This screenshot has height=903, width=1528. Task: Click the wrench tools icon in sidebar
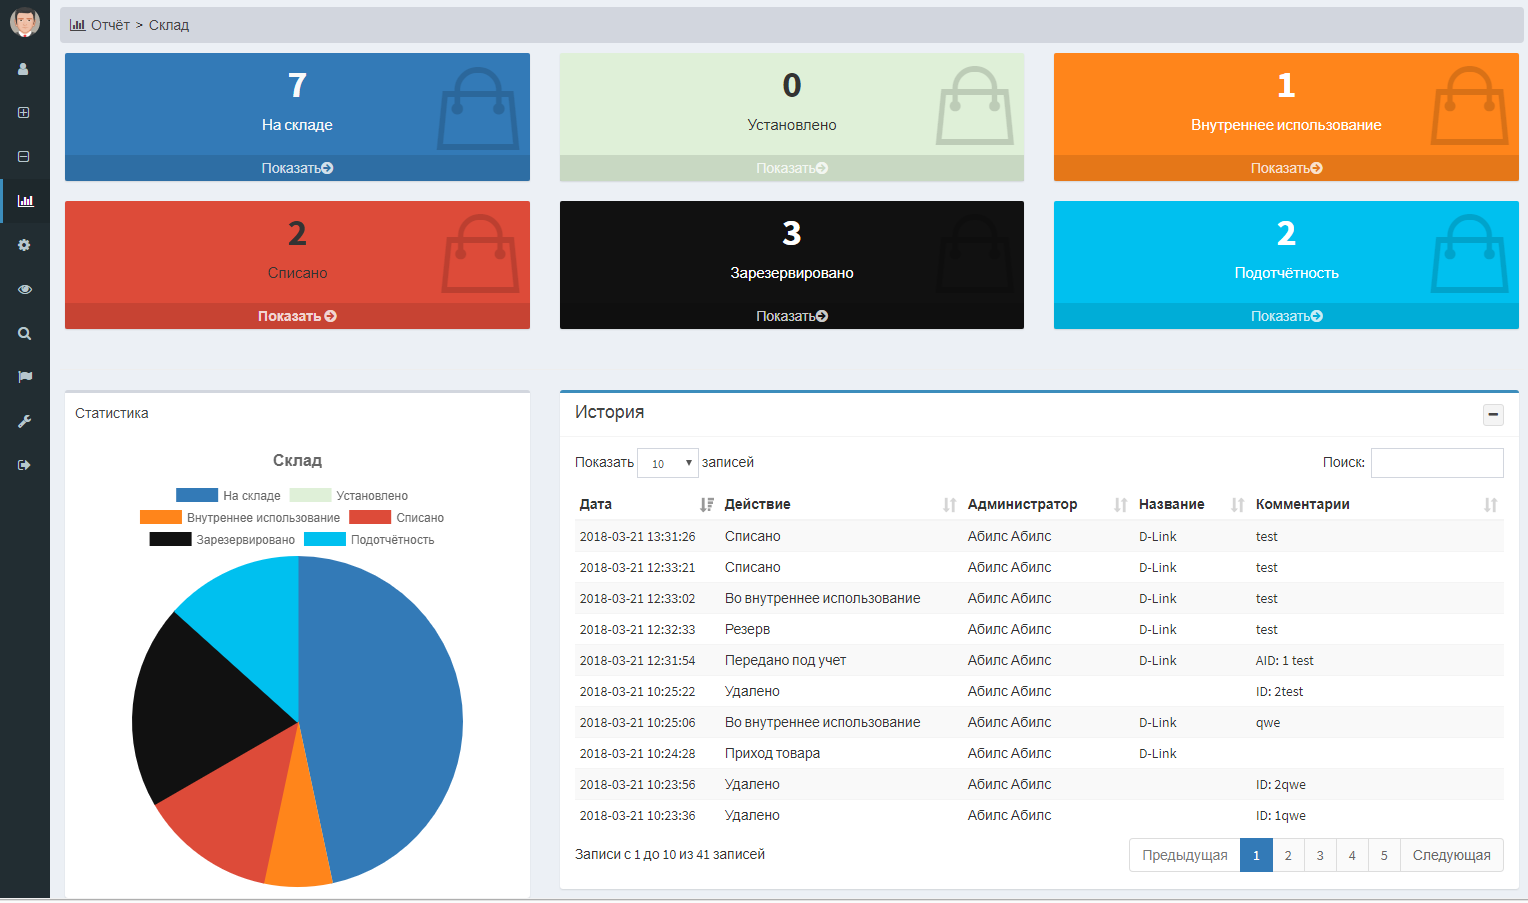point(24,421)
